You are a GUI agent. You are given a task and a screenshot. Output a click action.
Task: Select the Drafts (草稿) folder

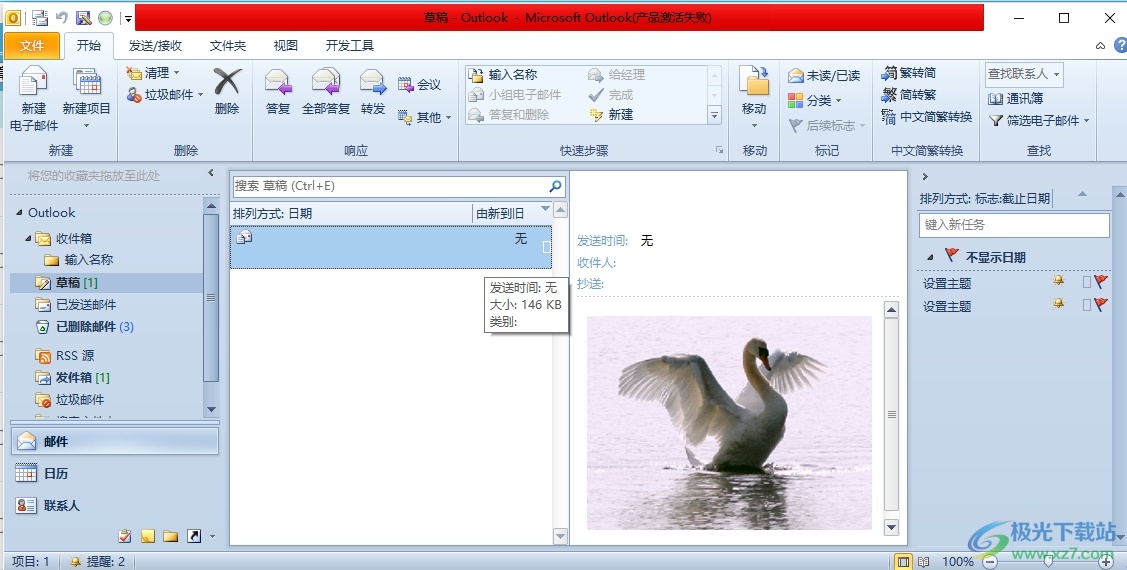[106, 282]
